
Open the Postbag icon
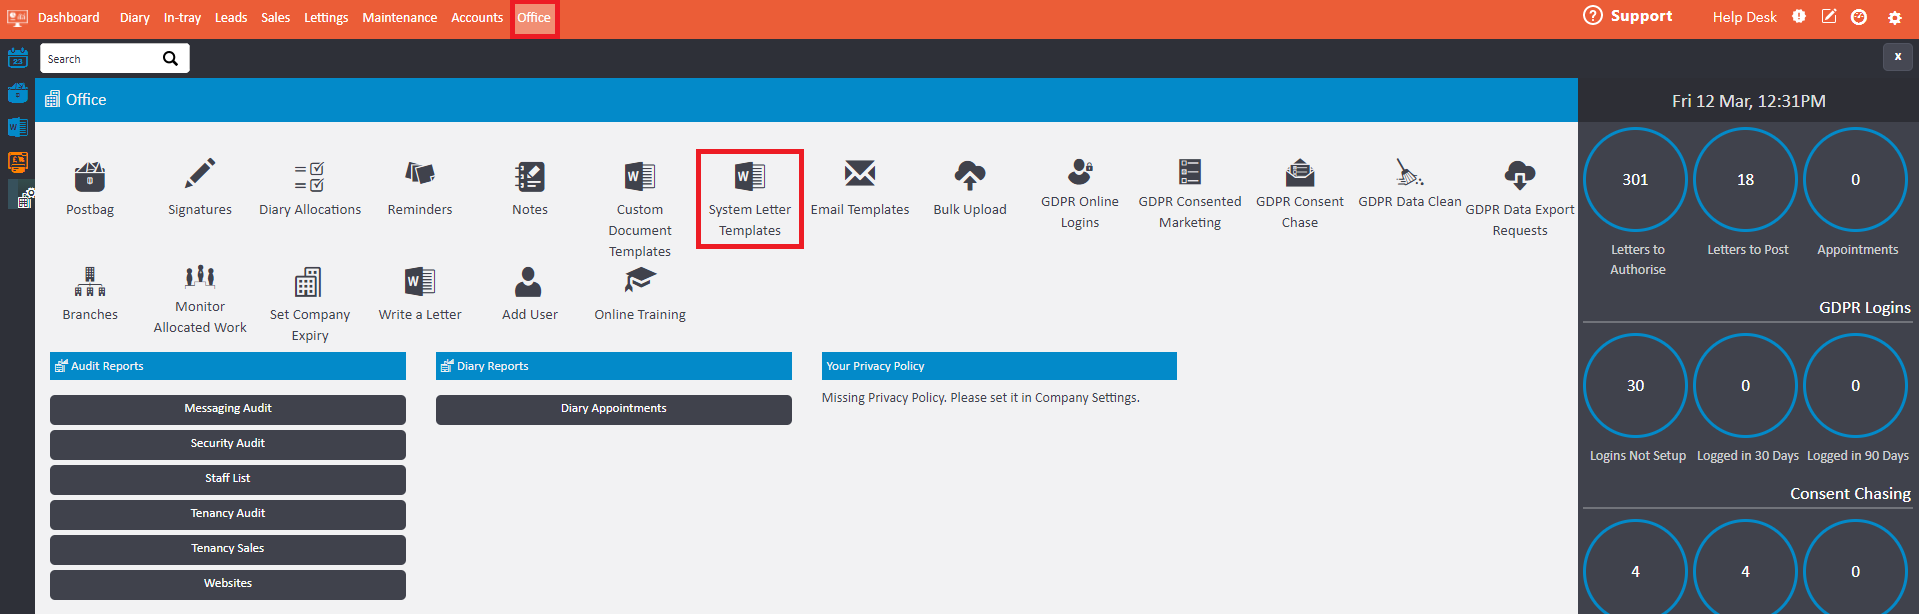click(90, 177)
